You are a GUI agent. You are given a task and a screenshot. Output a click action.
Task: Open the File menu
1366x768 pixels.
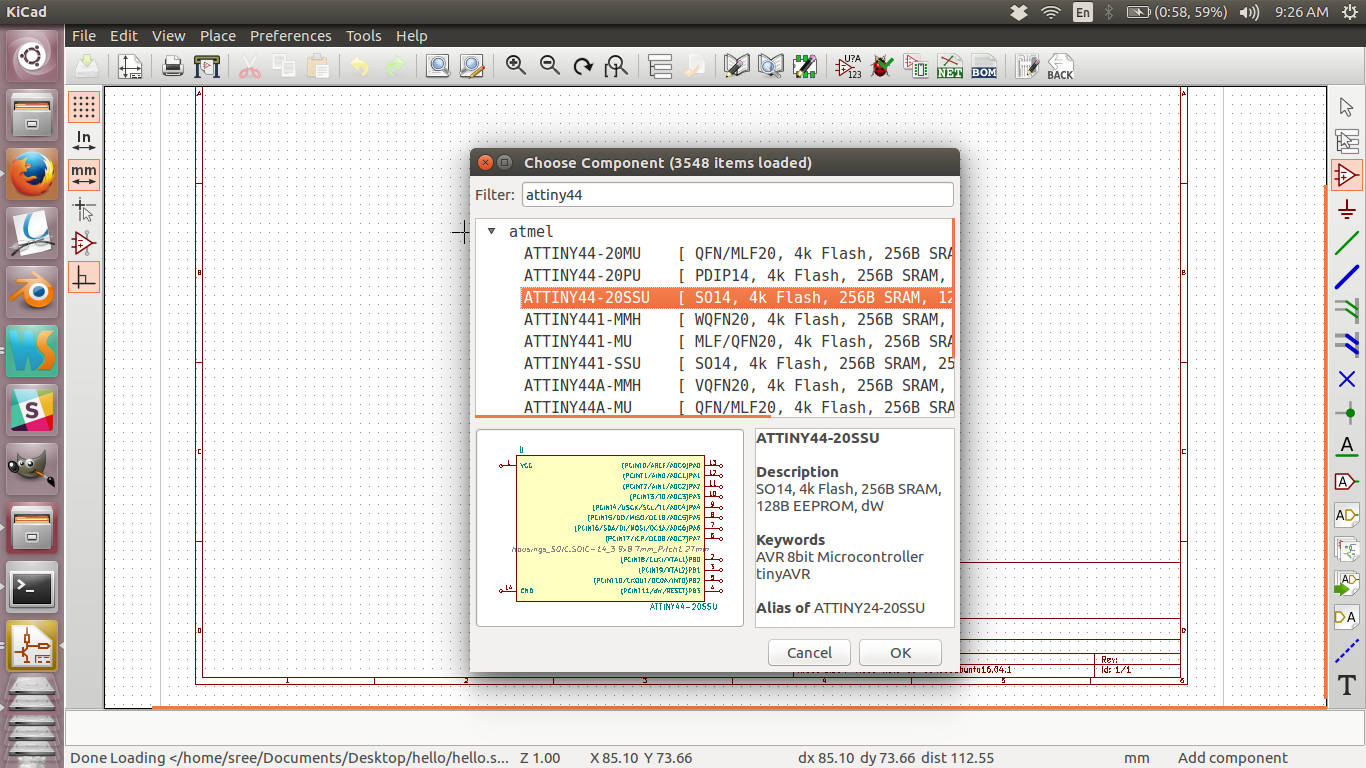pos(84,35)
